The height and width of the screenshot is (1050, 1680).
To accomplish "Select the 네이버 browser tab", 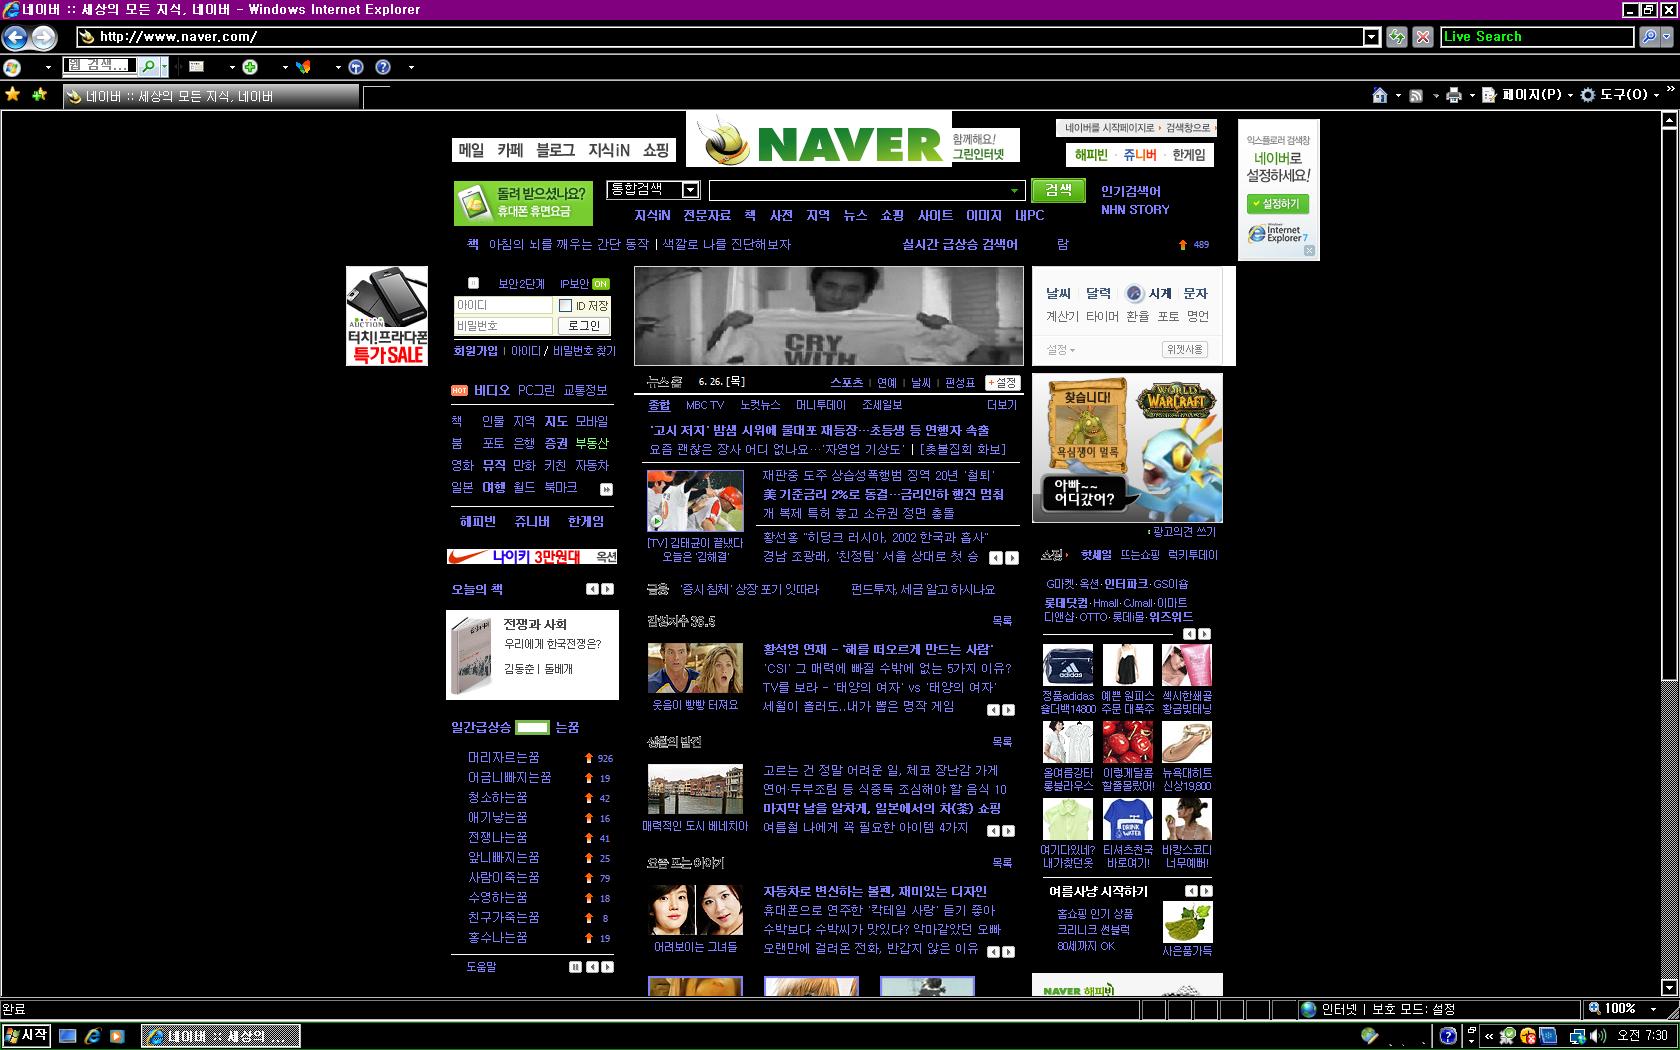I will [x=210, y=96].
